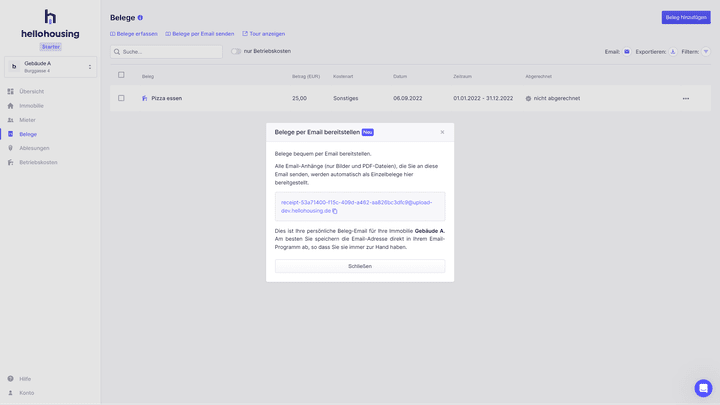Image resolution: width=720 pixels, height=405 pixels.
Task: Go to Übersicht in the sidebar
Action: (31, 91)
